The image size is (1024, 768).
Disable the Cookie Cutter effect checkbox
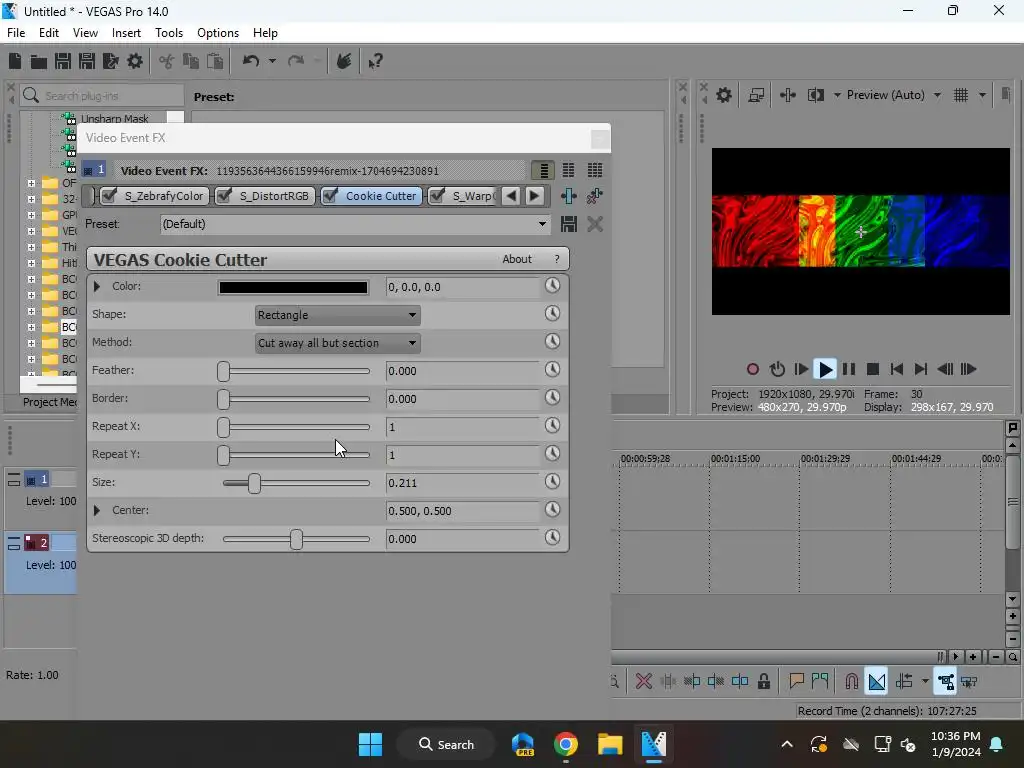click(x=330, y=195)
